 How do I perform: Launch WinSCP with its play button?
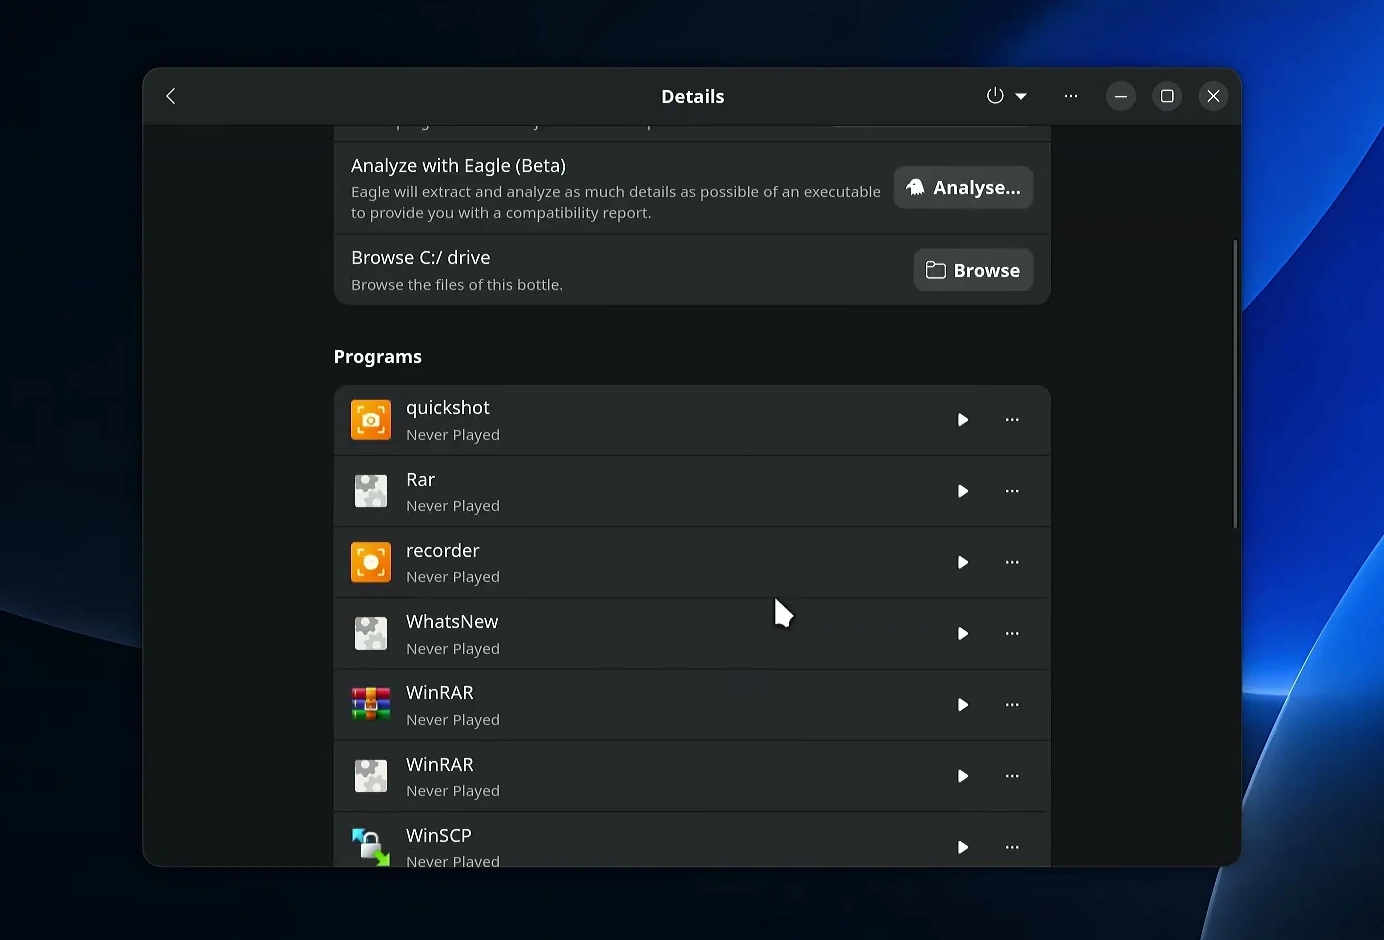(x=963, y=847)
